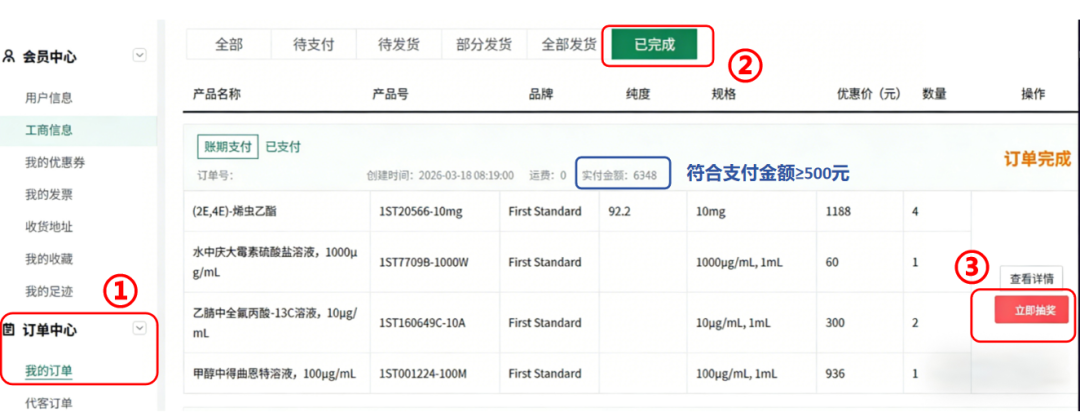Select the 已完成 tab
The image size is (1080, 412).
[x=654, y=45]
